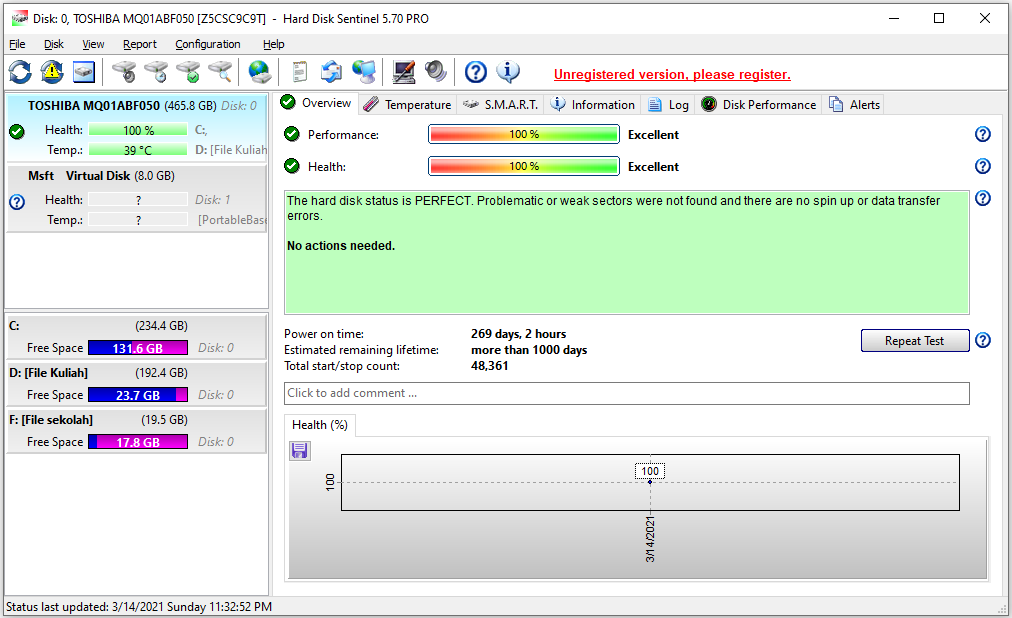Screen dimensions: 1012x618
Task: Select the 'D: [File Kuliah]' partition label
Action: click(x=48, y=373)
